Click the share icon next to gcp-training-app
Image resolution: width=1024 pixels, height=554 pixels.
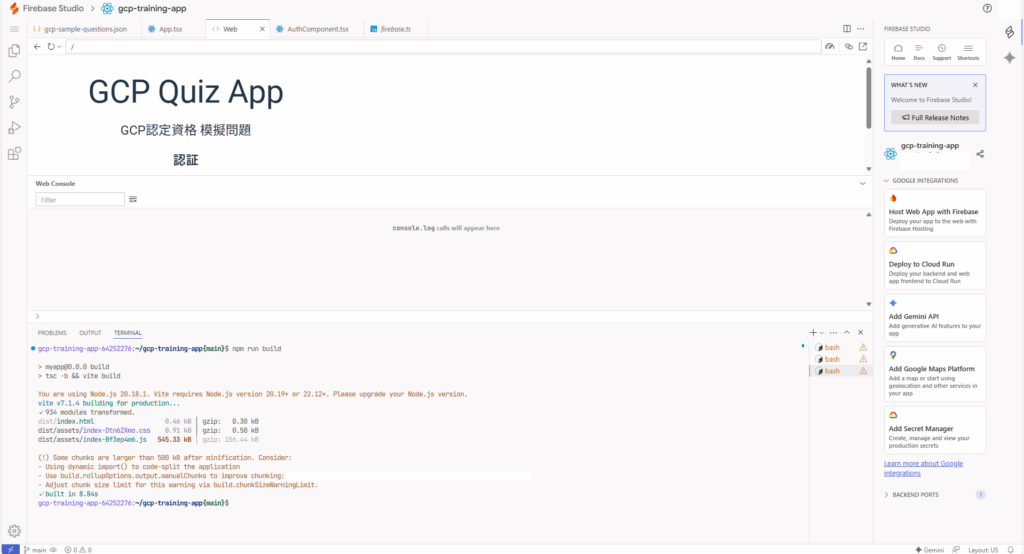[x=979, y=154]
